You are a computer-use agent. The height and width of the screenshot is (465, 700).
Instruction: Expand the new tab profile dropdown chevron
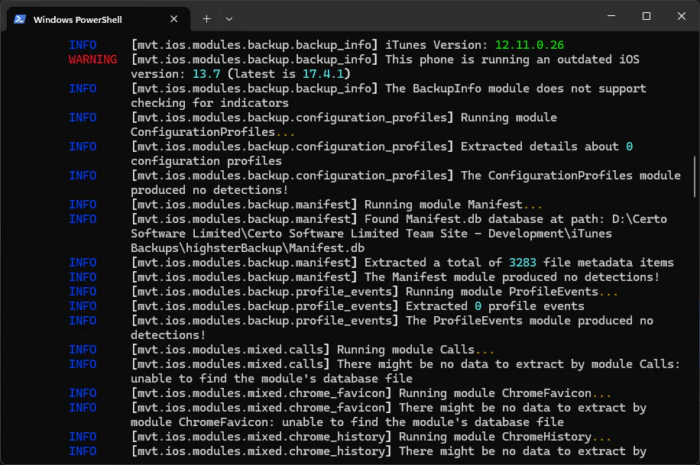coord(229,18)
